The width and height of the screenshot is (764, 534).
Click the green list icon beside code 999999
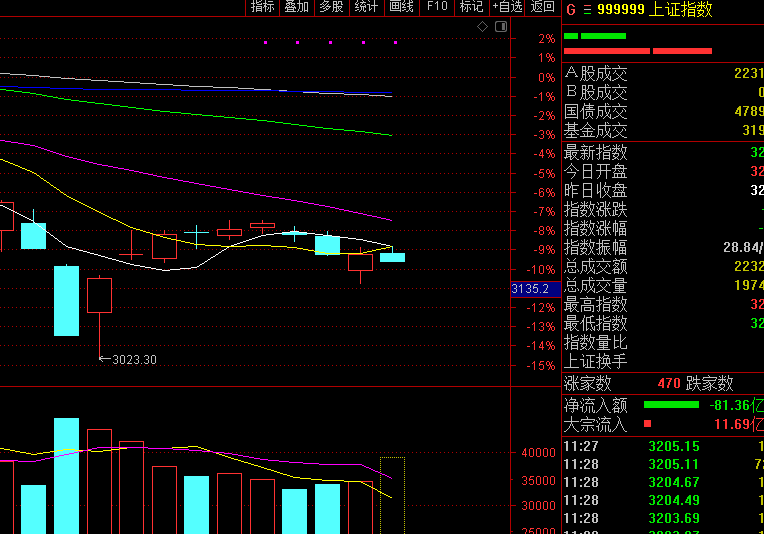586,9
